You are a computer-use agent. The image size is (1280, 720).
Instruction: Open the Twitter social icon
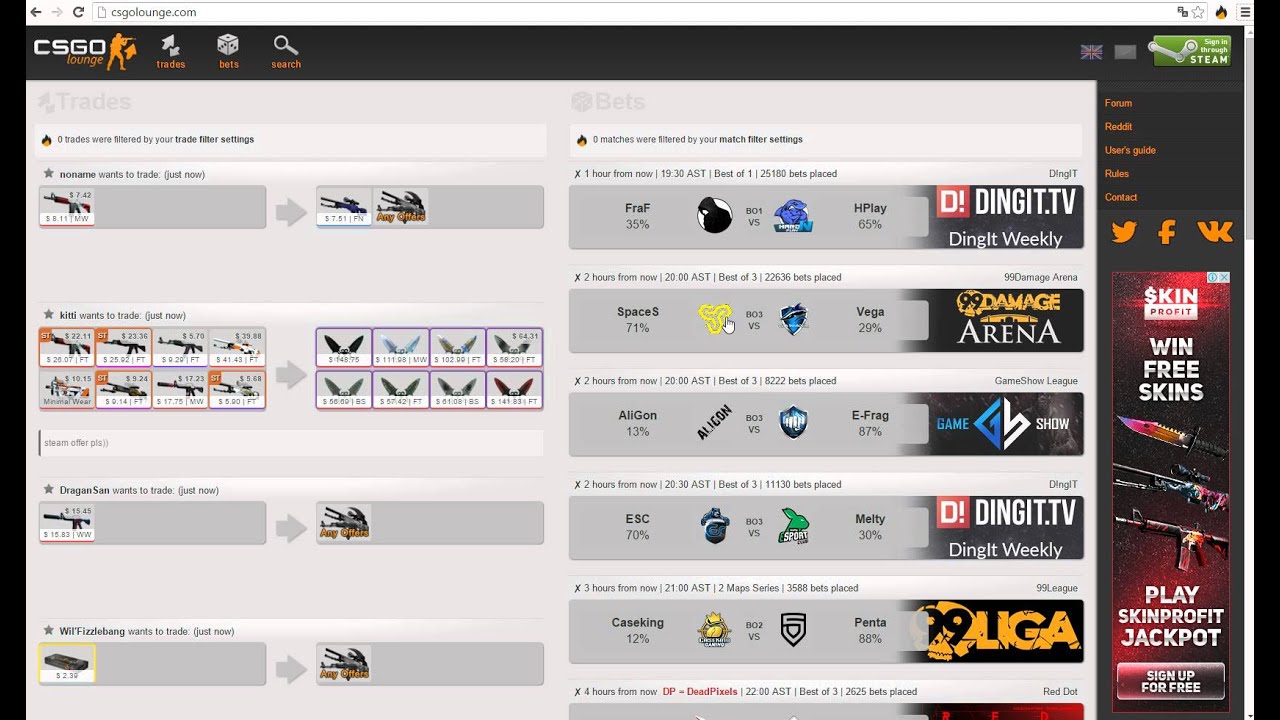[1124, 232]
